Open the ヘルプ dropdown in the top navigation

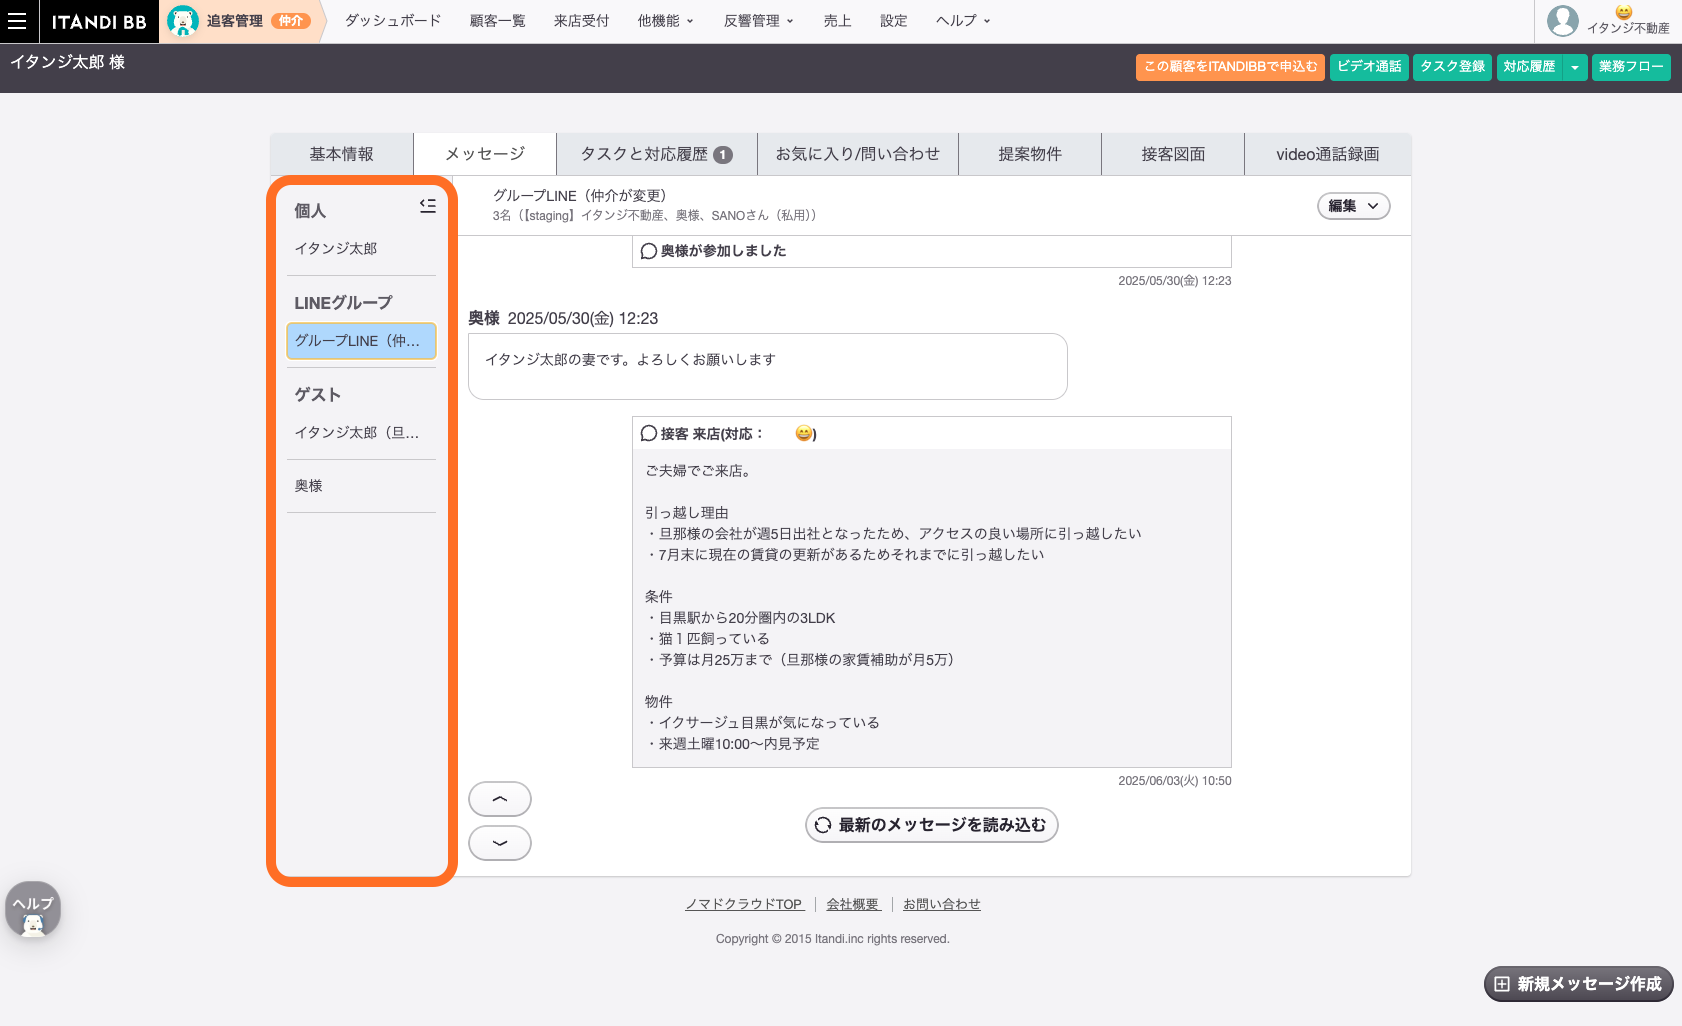[963, 21]
